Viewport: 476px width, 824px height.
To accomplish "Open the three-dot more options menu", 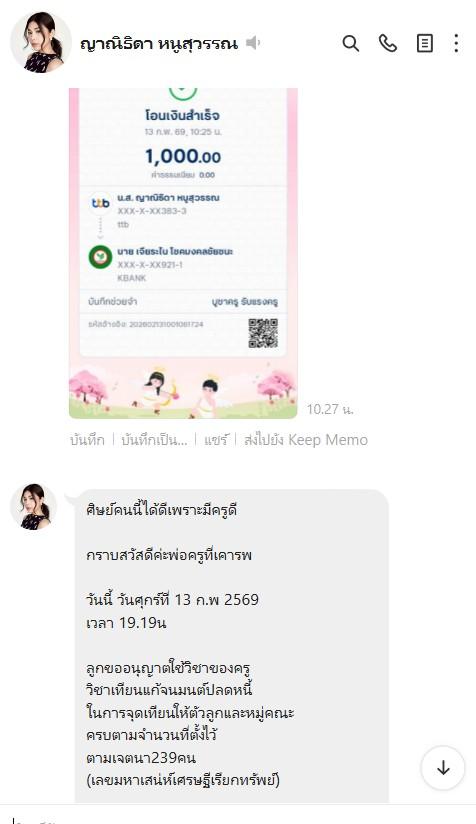I will tap(456, 43).
